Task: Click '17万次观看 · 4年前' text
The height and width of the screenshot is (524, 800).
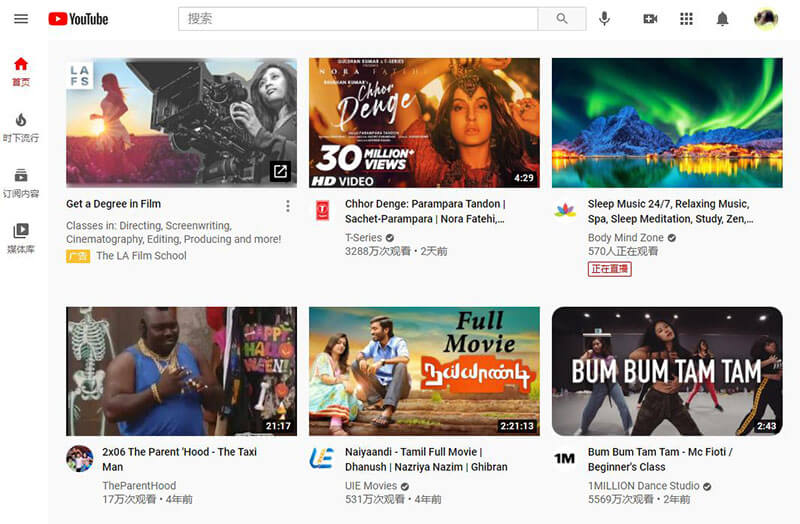Action: pos(147,499)
